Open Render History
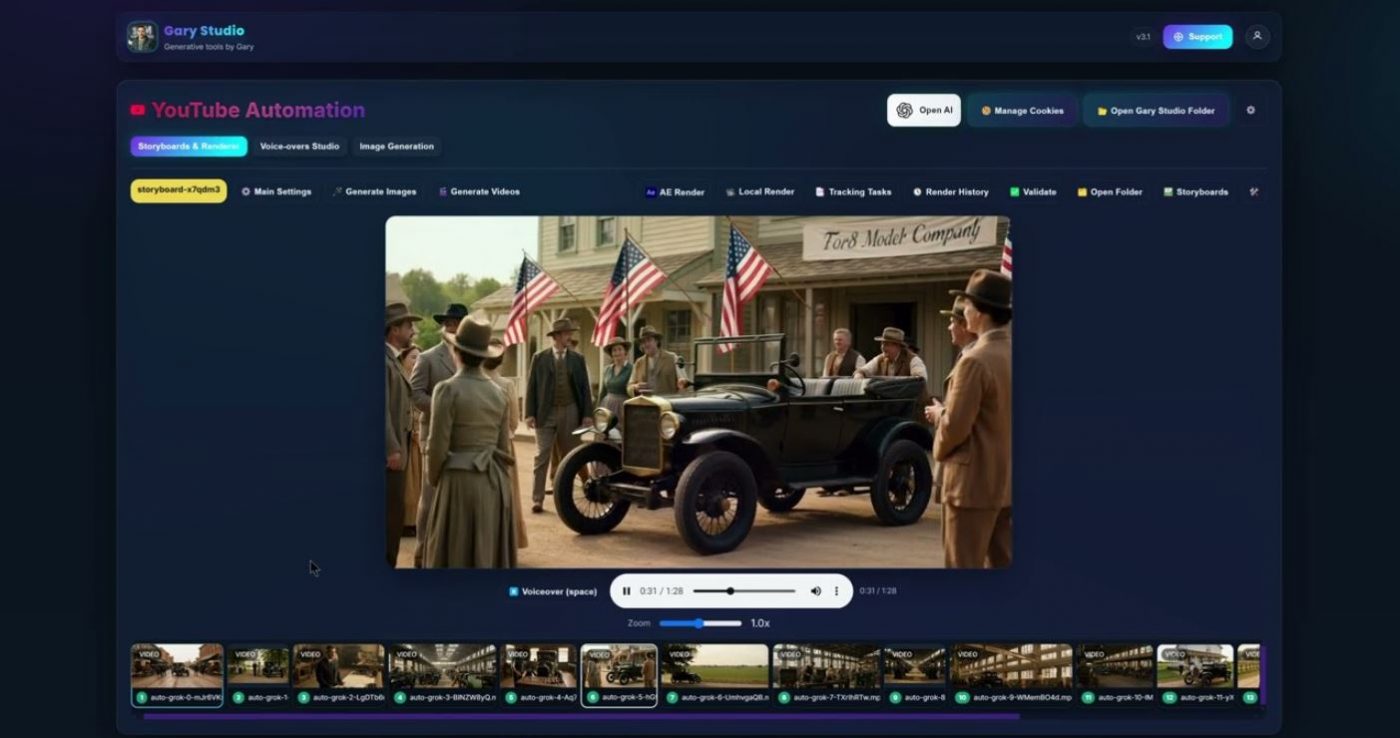 coord(950,192)
